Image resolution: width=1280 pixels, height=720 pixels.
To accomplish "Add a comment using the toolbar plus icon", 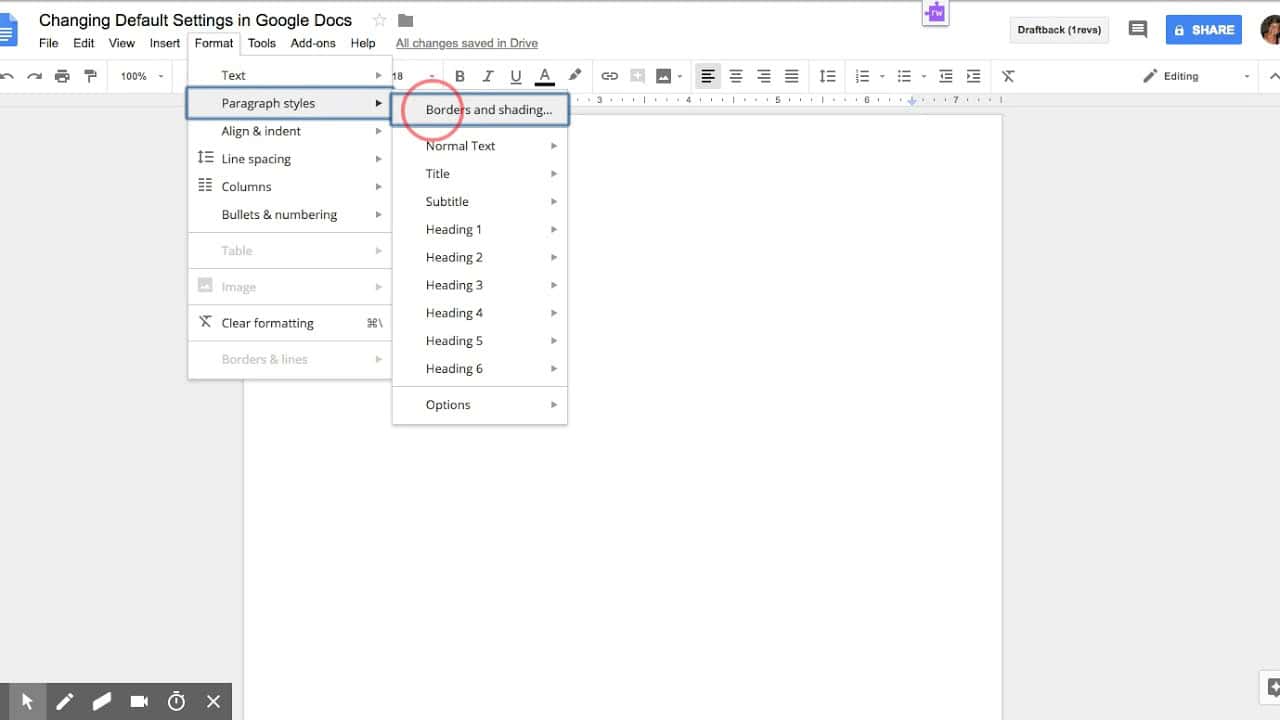I will [x=637, y=76].
